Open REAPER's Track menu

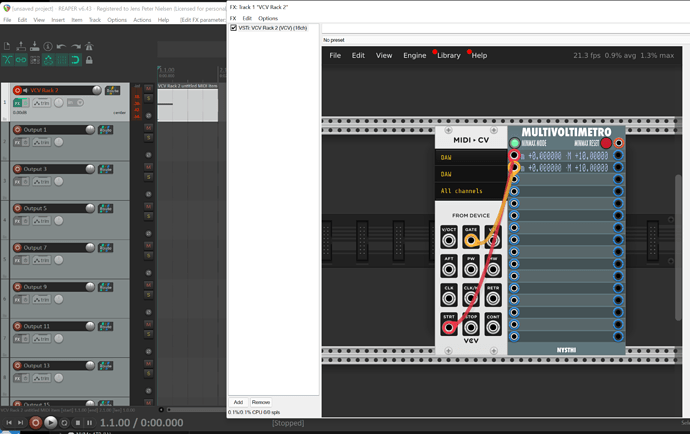click(95, 20)
